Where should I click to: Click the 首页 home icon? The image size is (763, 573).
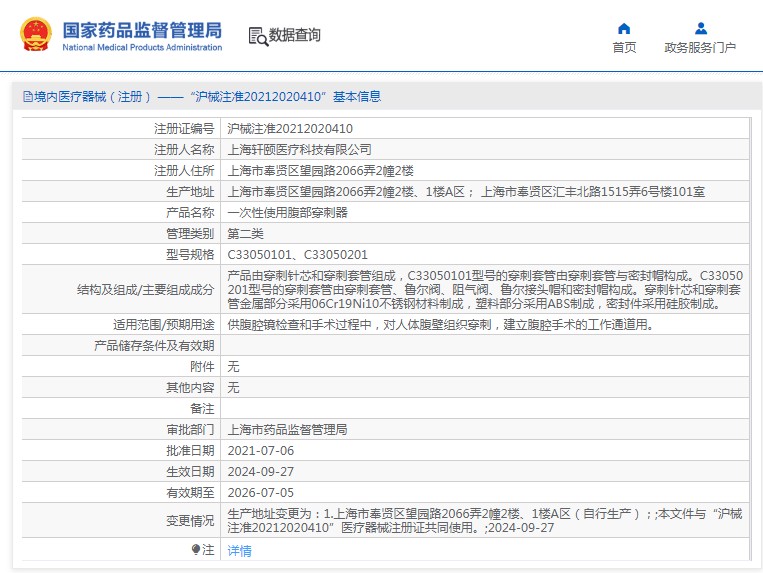point(624,29)
